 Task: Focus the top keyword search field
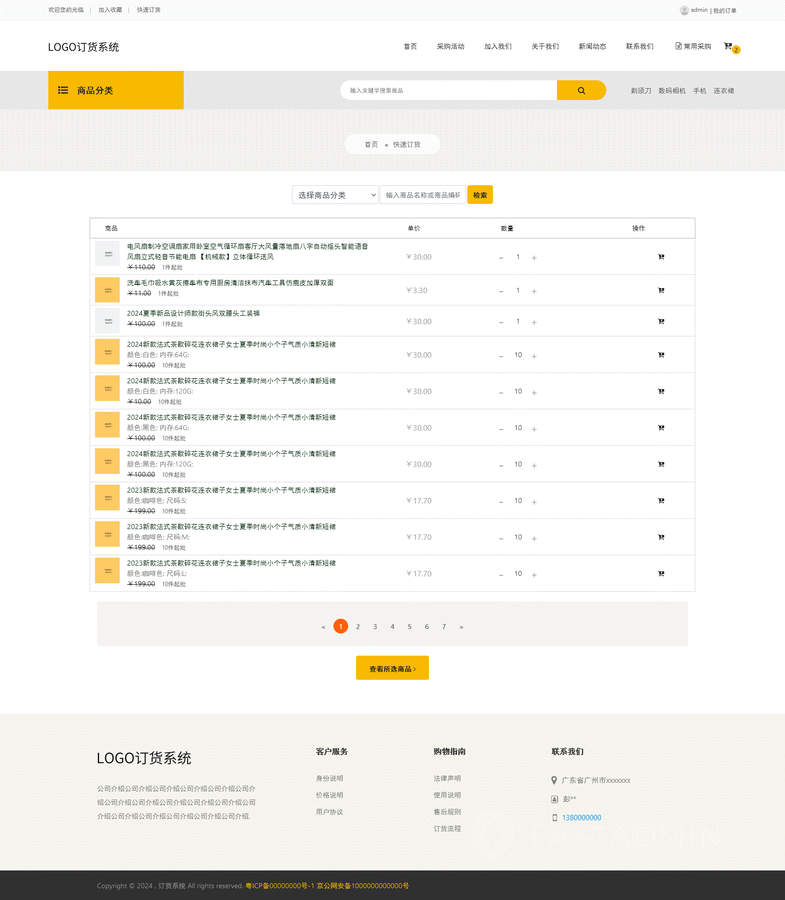(x=448, y=91)
